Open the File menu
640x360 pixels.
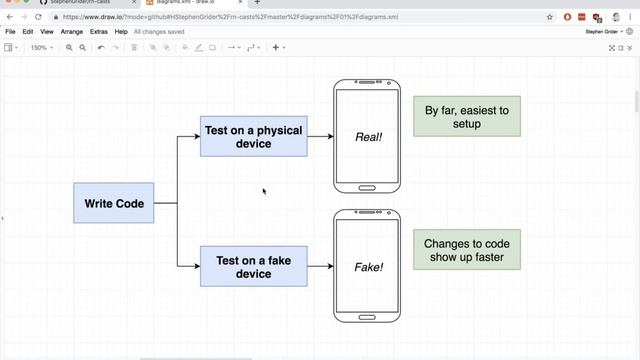tap(10, 32)
